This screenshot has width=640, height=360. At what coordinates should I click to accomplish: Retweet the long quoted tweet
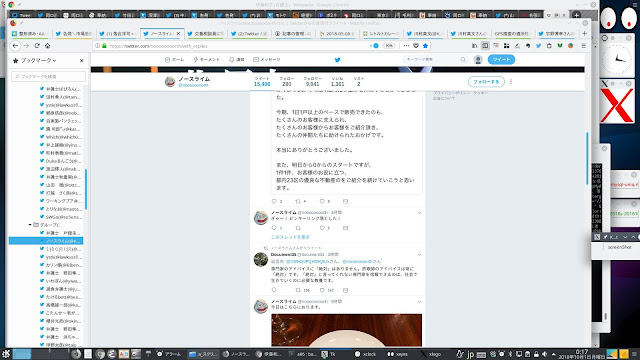pos(298,201)
